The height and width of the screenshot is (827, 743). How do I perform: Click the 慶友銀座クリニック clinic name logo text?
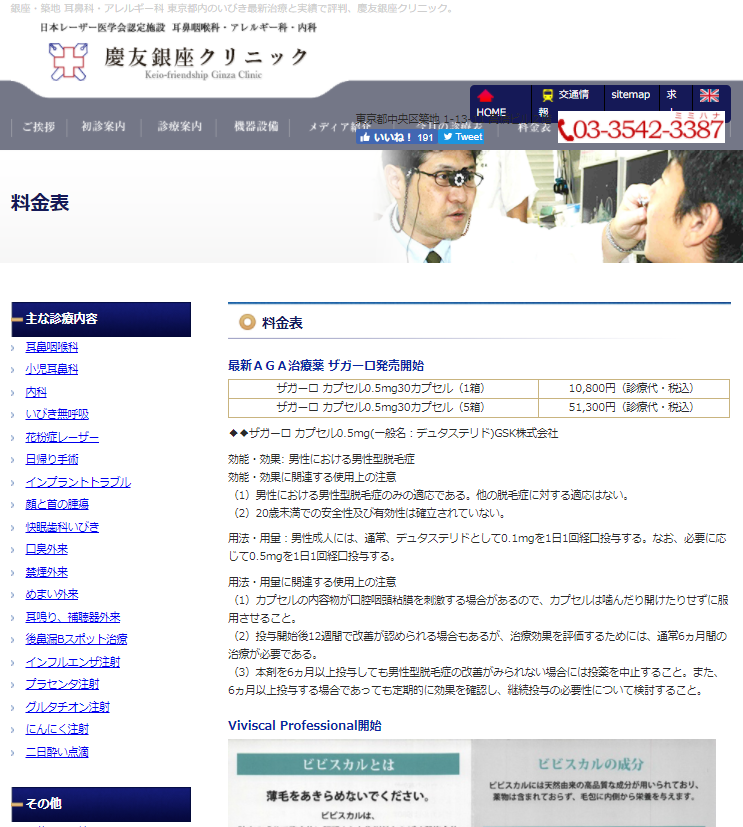[206, 57]
